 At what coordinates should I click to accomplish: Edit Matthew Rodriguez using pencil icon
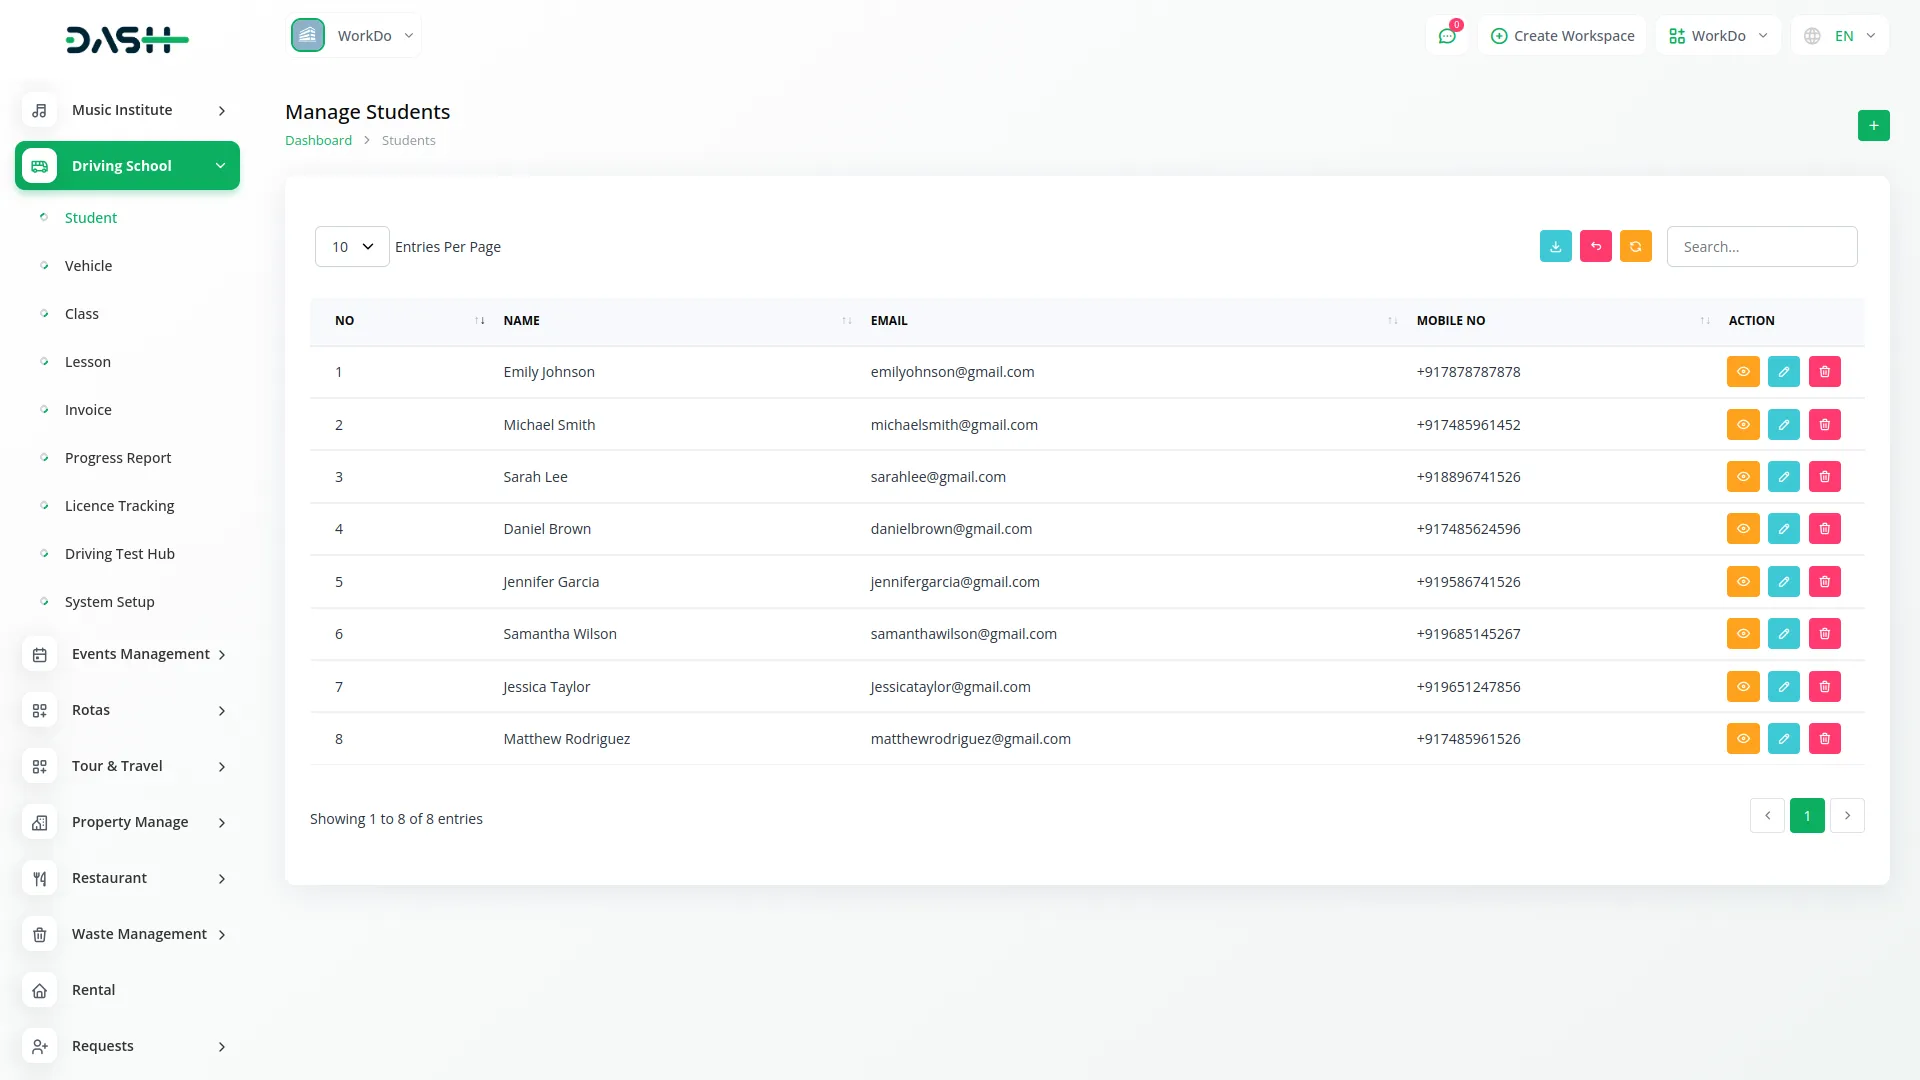(1783, 739)
